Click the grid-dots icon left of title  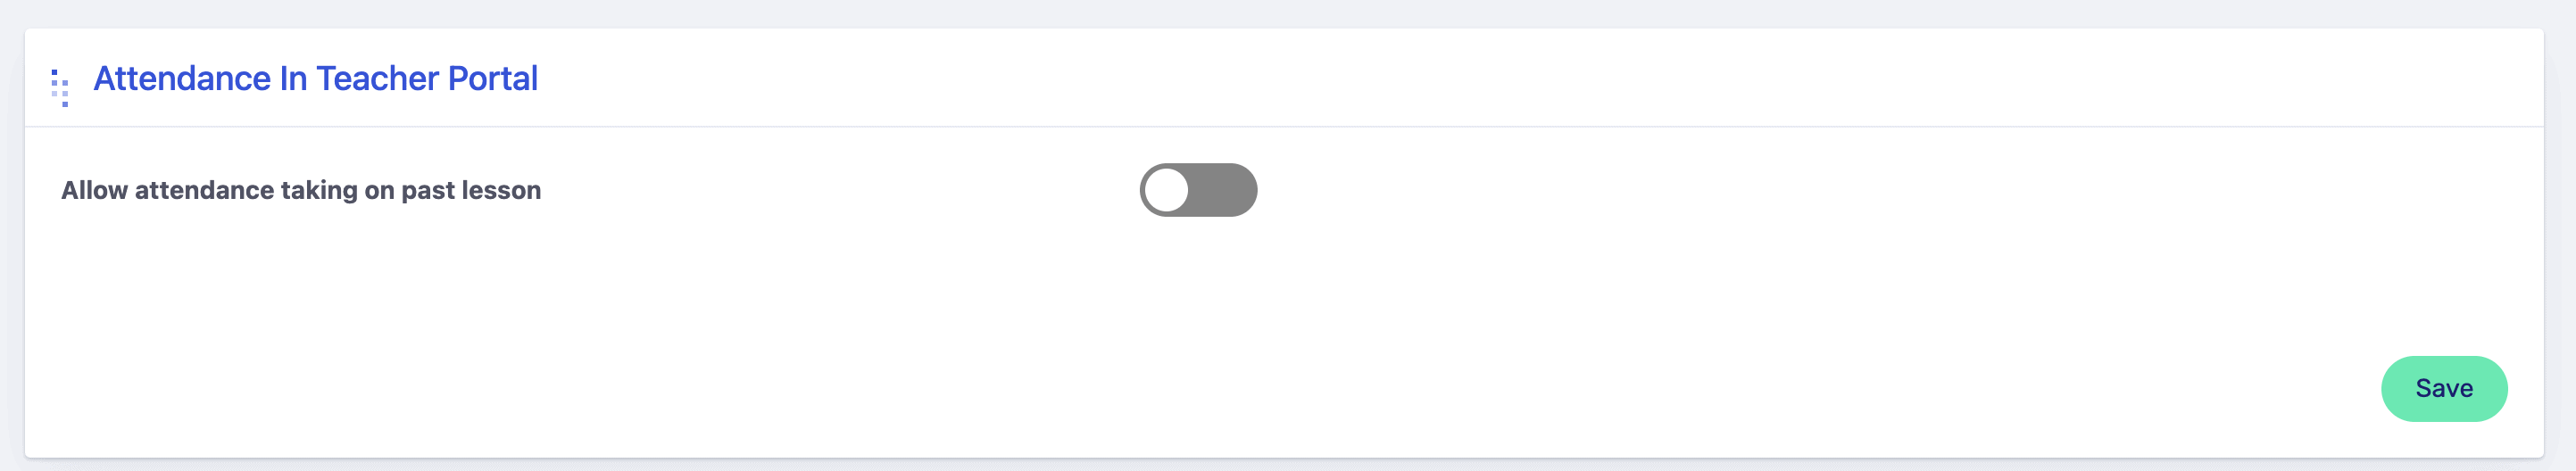point(60,87)
